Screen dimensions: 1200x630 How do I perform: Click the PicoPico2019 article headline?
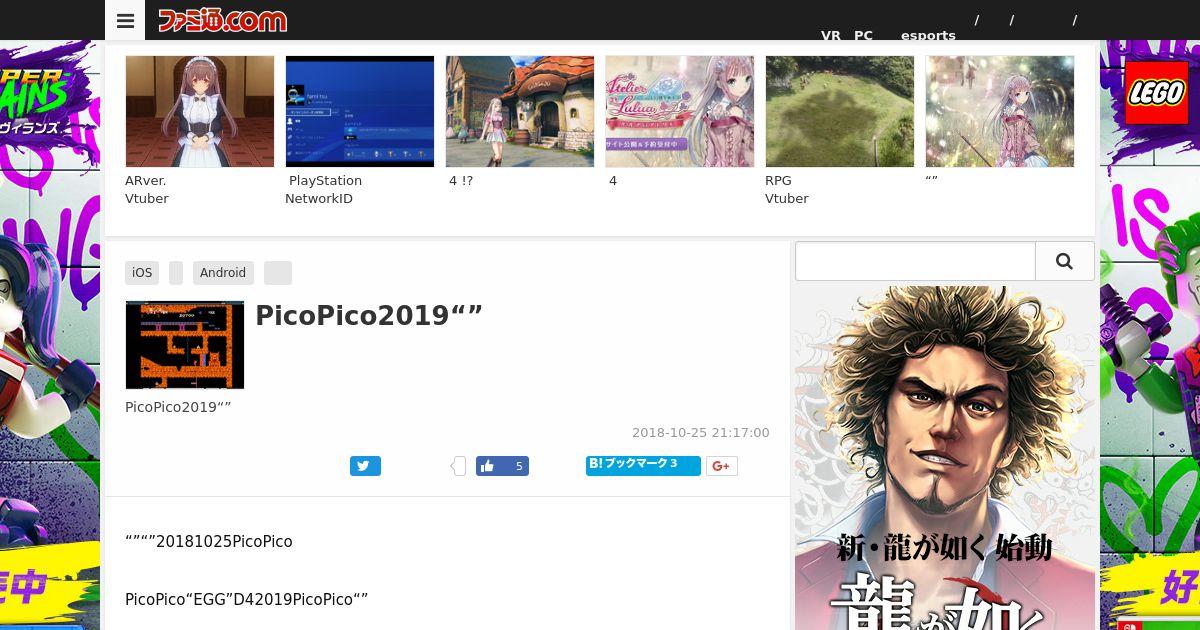369,316
